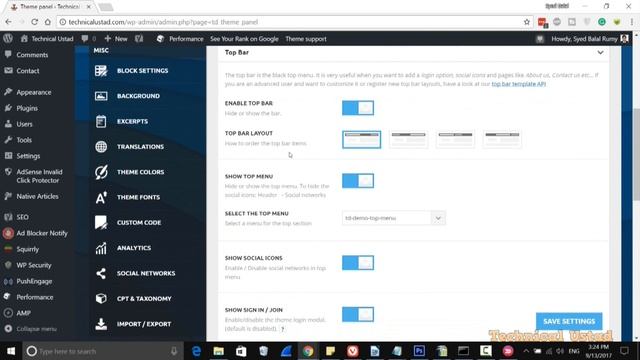Open Block Settings panel icon
The image size is (640, 360).
(x=101, y=71)
